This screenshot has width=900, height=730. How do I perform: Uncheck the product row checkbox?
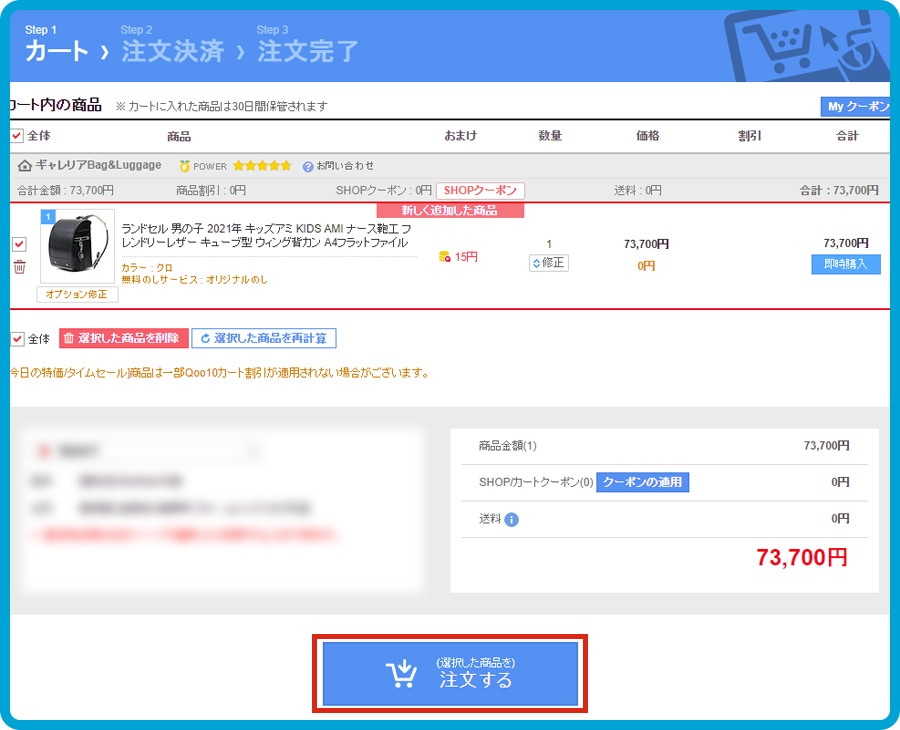[x=19, y=244]
